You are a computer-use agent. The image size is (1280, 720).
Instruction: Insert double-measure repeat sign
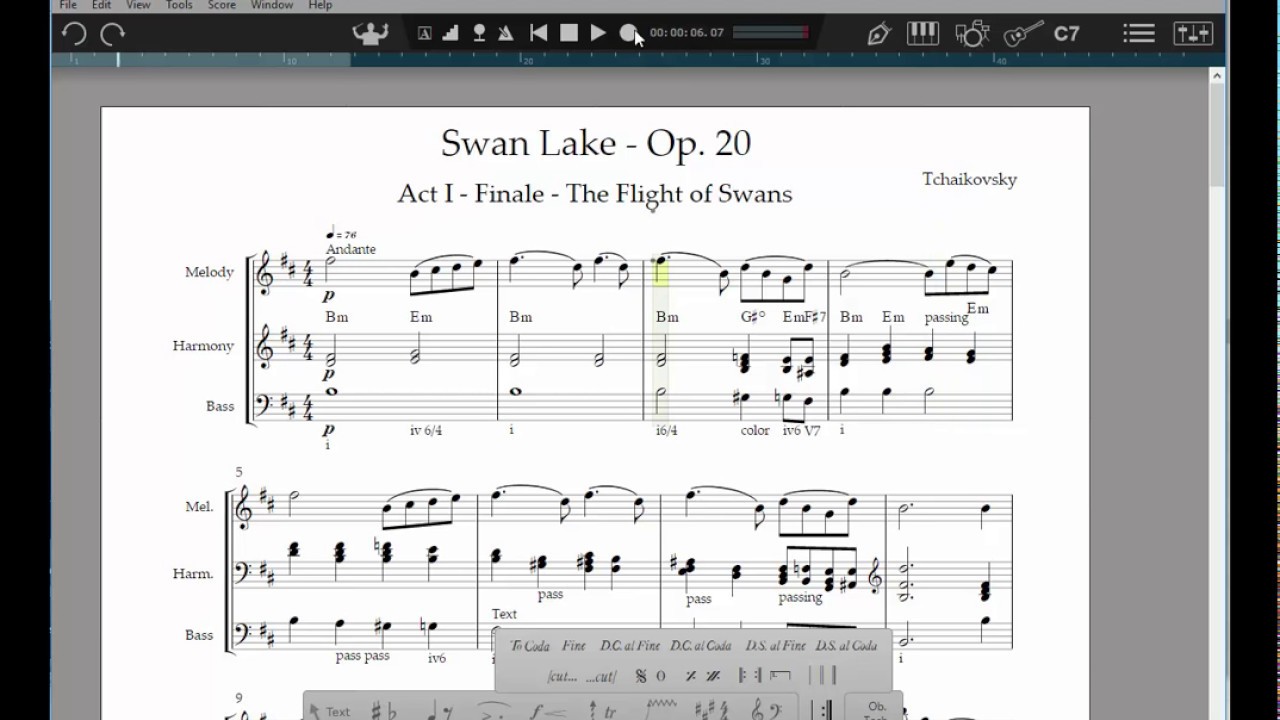pyautogui.click(x=713, y=676)
